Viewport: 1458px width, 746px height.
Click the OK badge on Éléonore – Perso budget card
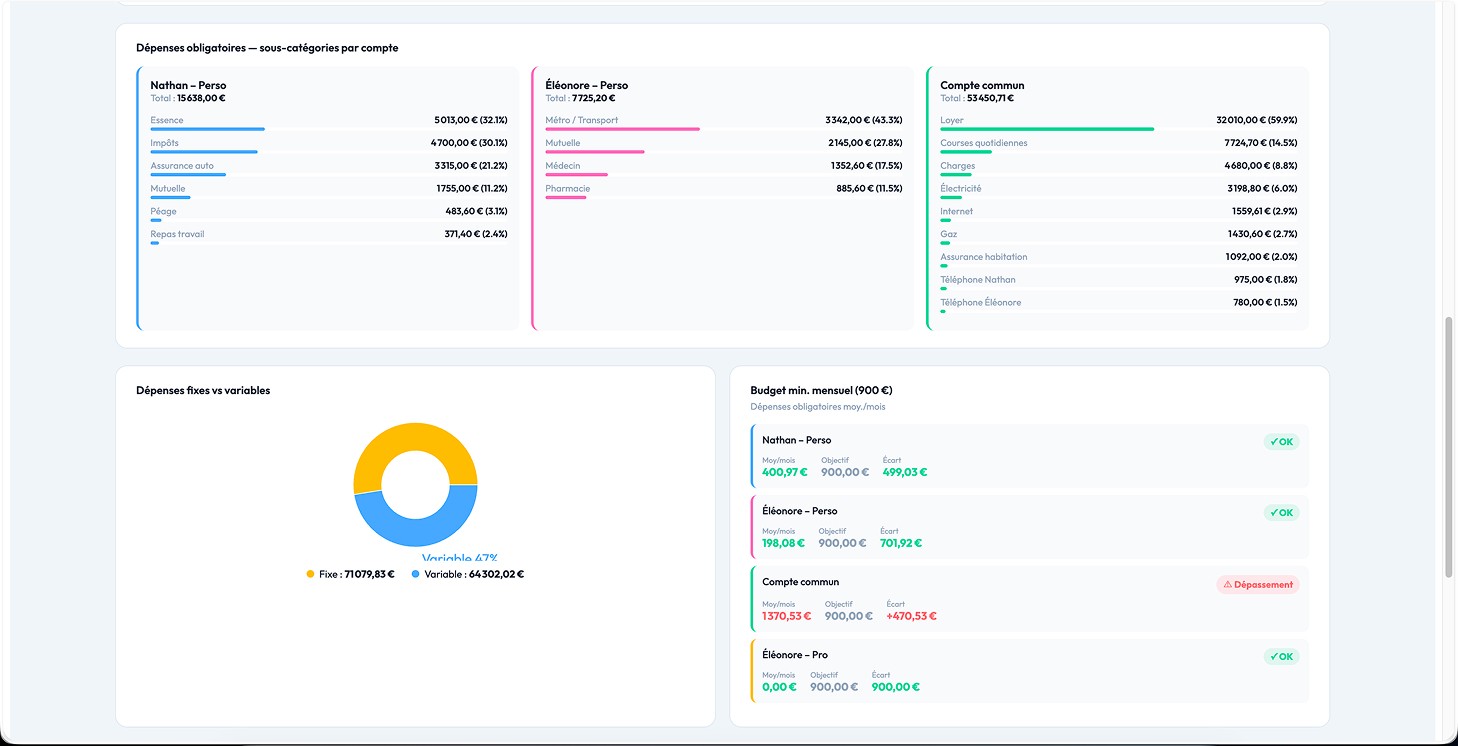point(1281,513)
